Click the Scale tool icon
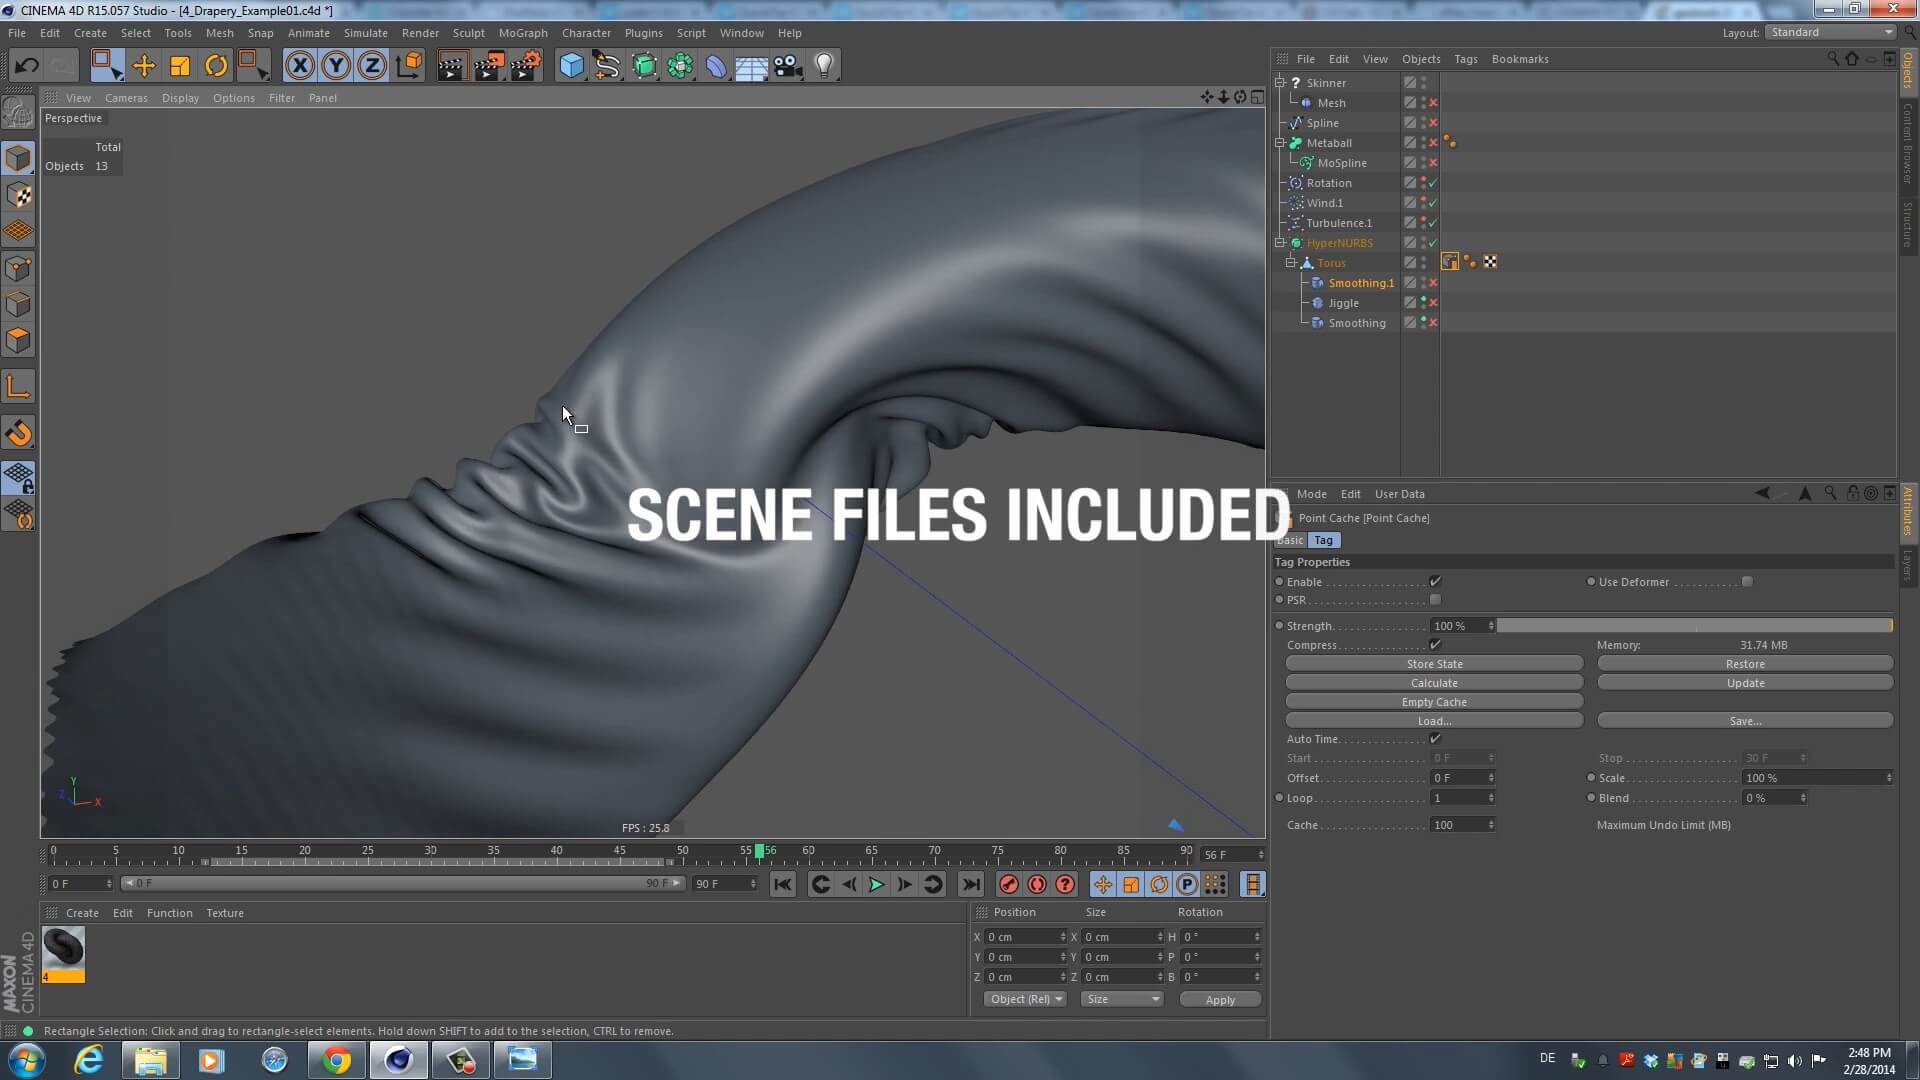 tap(180, 66)
